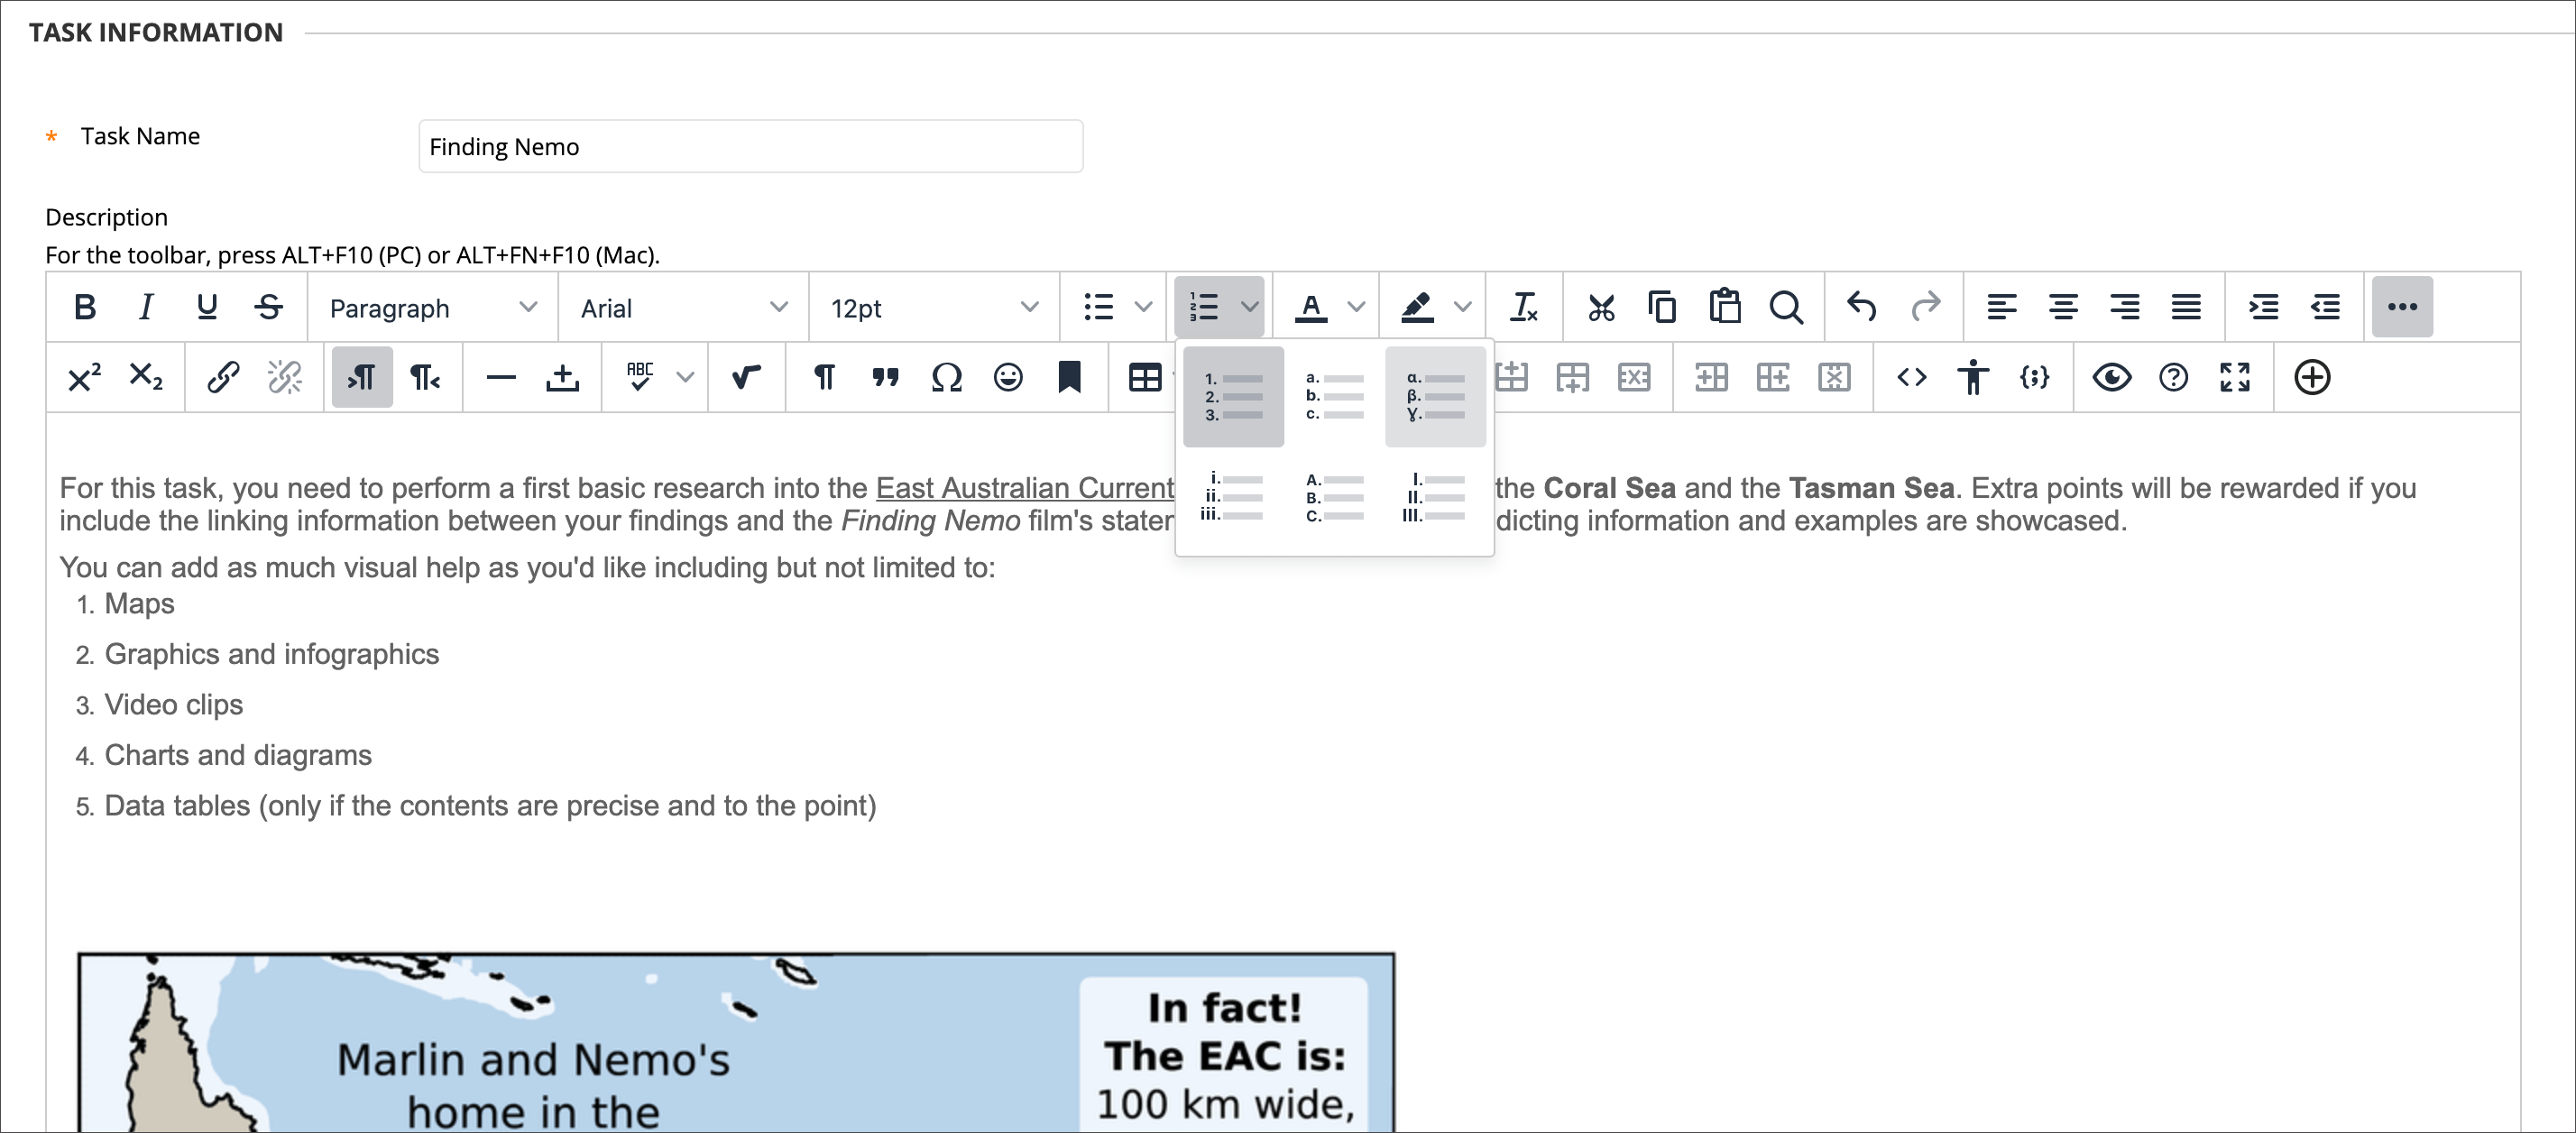This screenshot has height=1133, width=2576.
Task: Apply bold formatting
Action: coord(85,307)
